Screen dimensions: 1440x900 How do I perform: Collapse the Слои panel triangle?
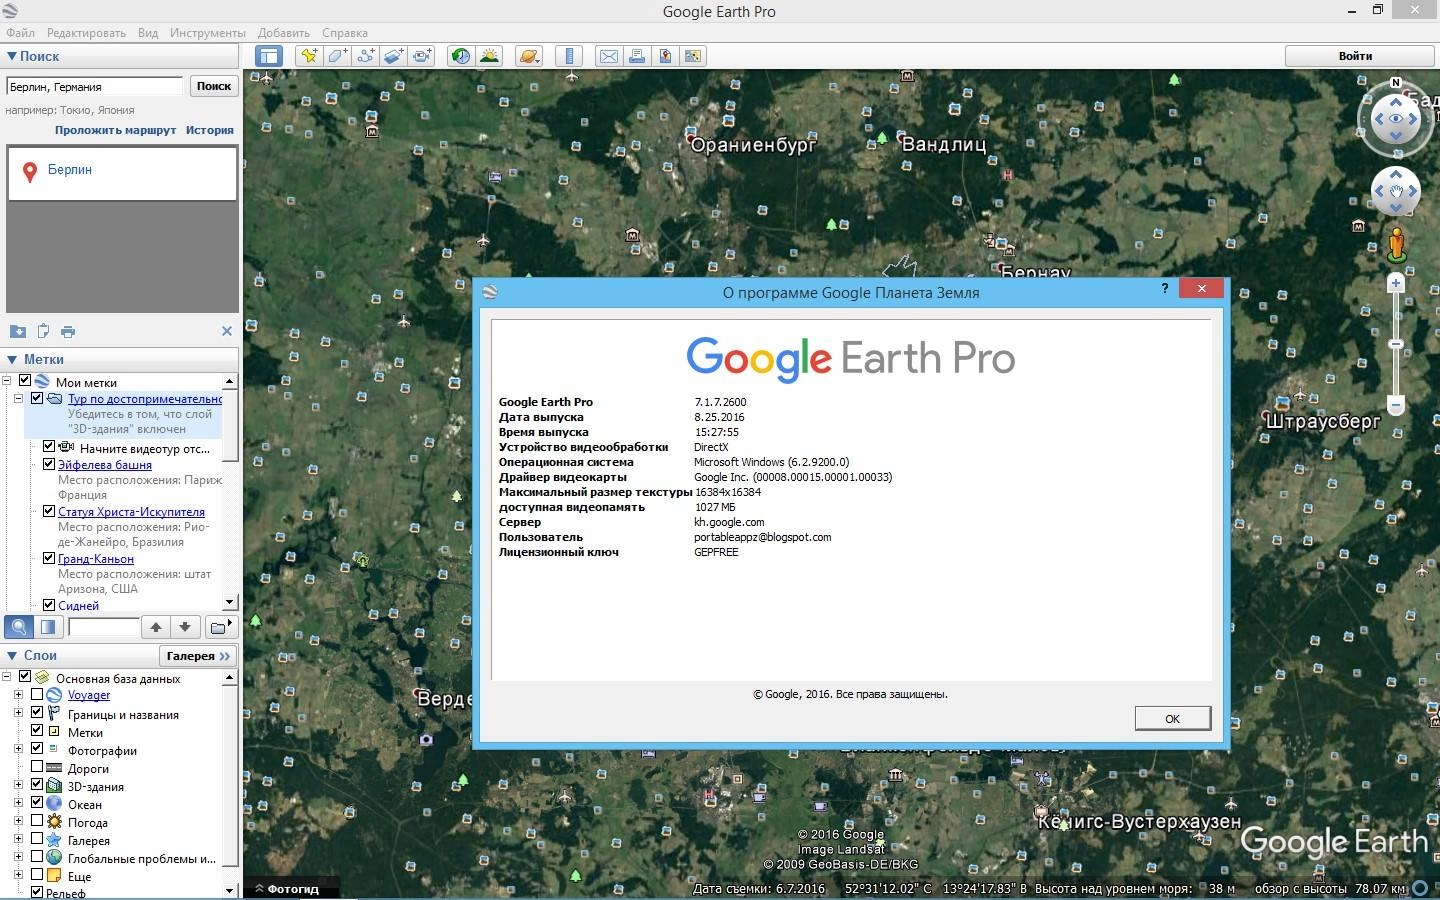(x=12, y=656)
